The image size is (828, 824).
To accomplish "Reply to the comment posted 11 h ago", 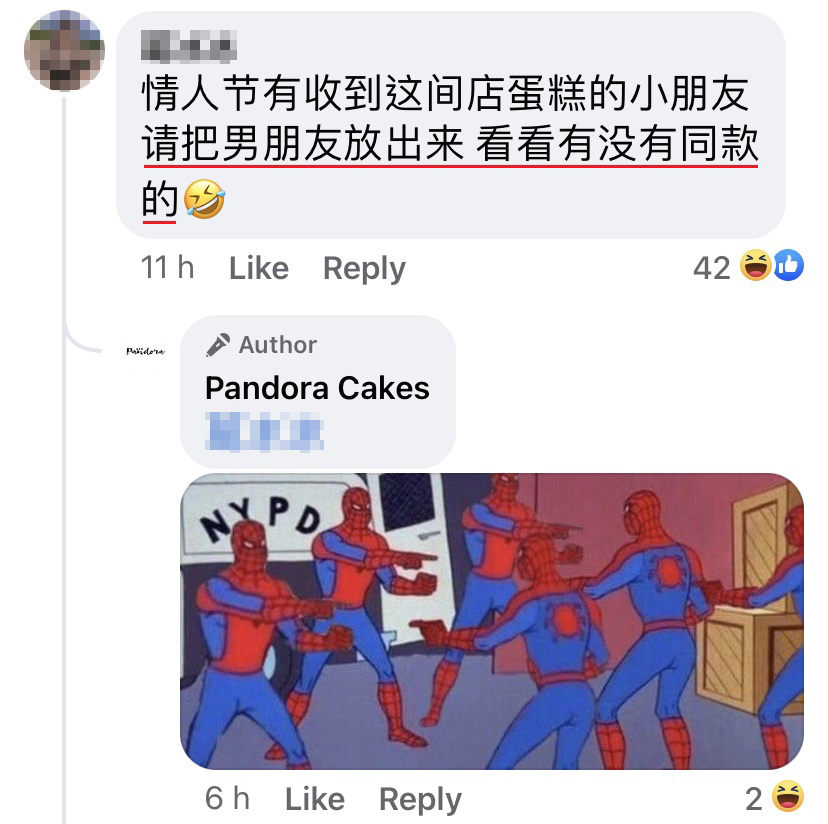I will 364,269.
